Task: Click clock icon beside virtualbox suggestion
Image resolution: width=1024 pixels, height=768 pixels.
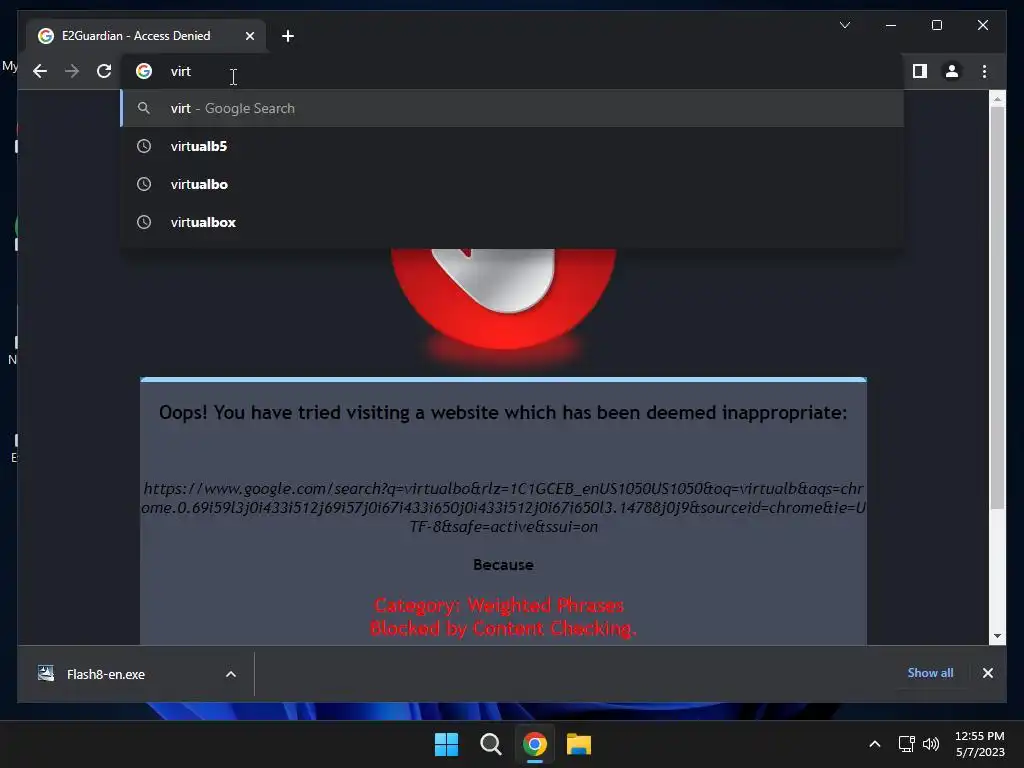Action: pos(144,222)
